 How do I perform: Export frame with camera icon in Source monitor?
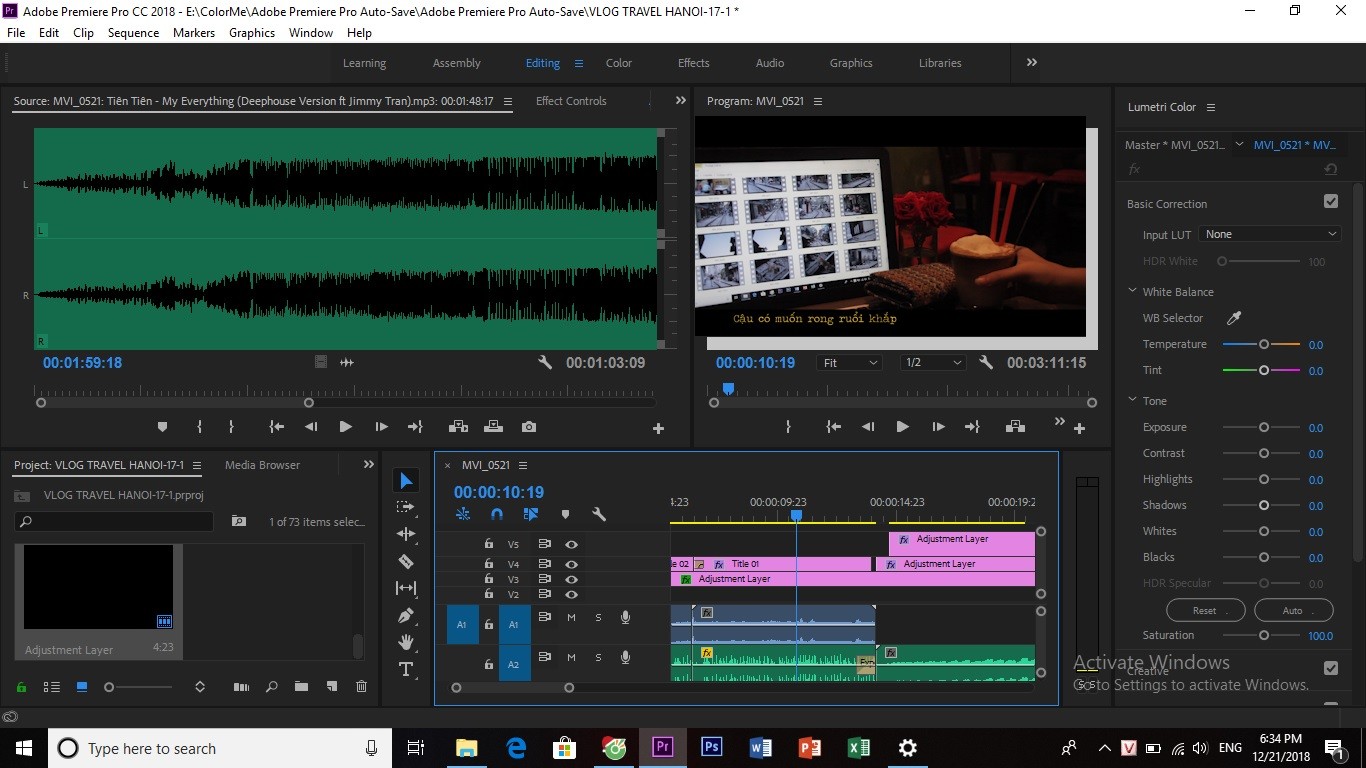(529, 427)
